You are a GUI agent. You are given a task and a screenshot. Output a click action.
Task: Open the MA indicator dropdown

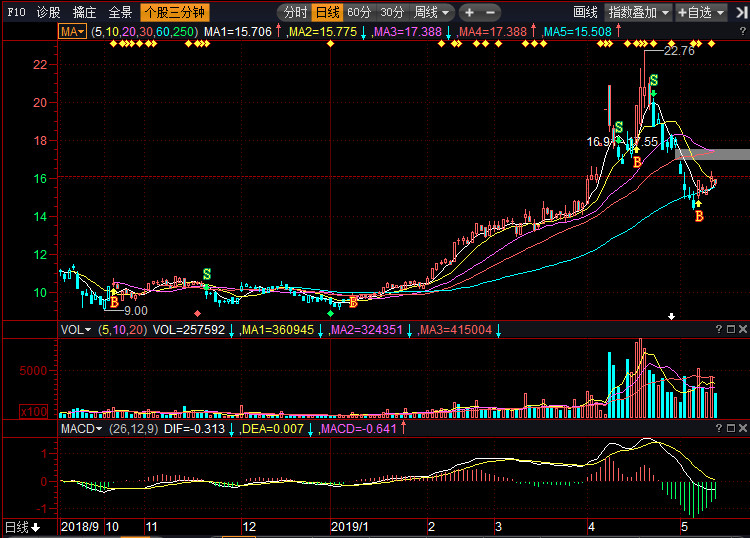click(x=72, y=32)
